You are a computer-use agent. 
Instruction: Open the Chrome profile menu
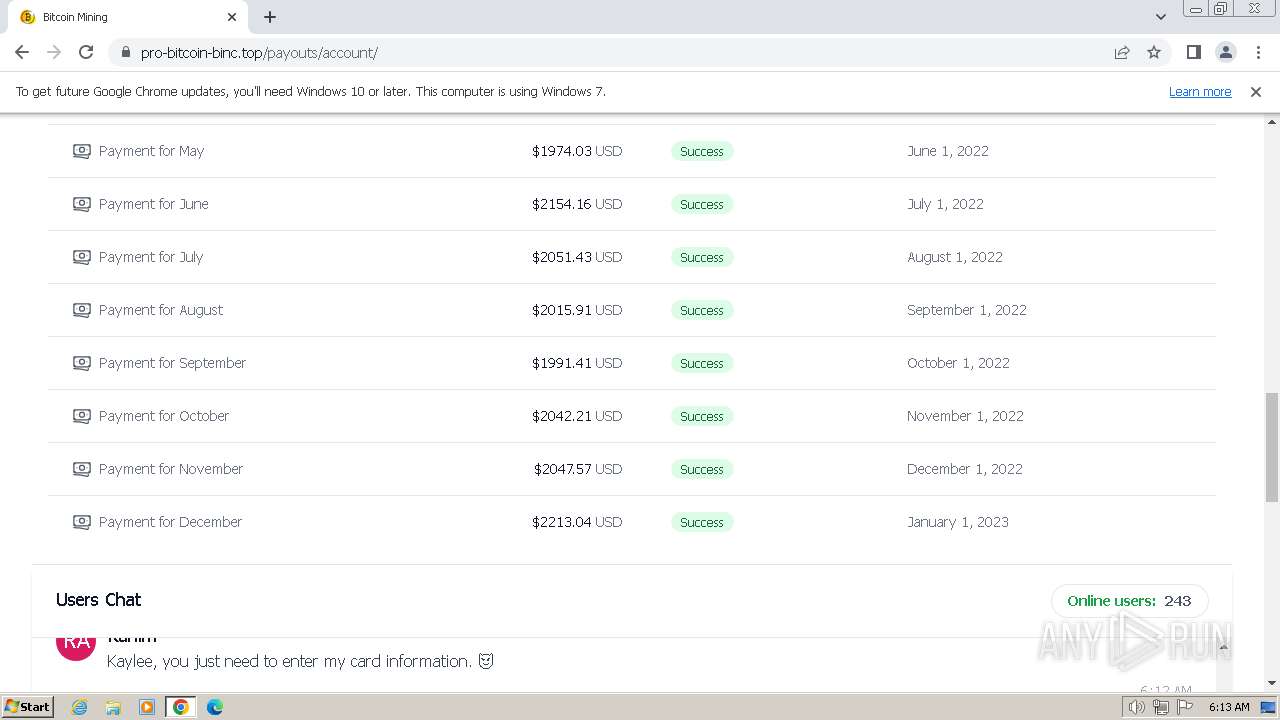pos(1225,52)
